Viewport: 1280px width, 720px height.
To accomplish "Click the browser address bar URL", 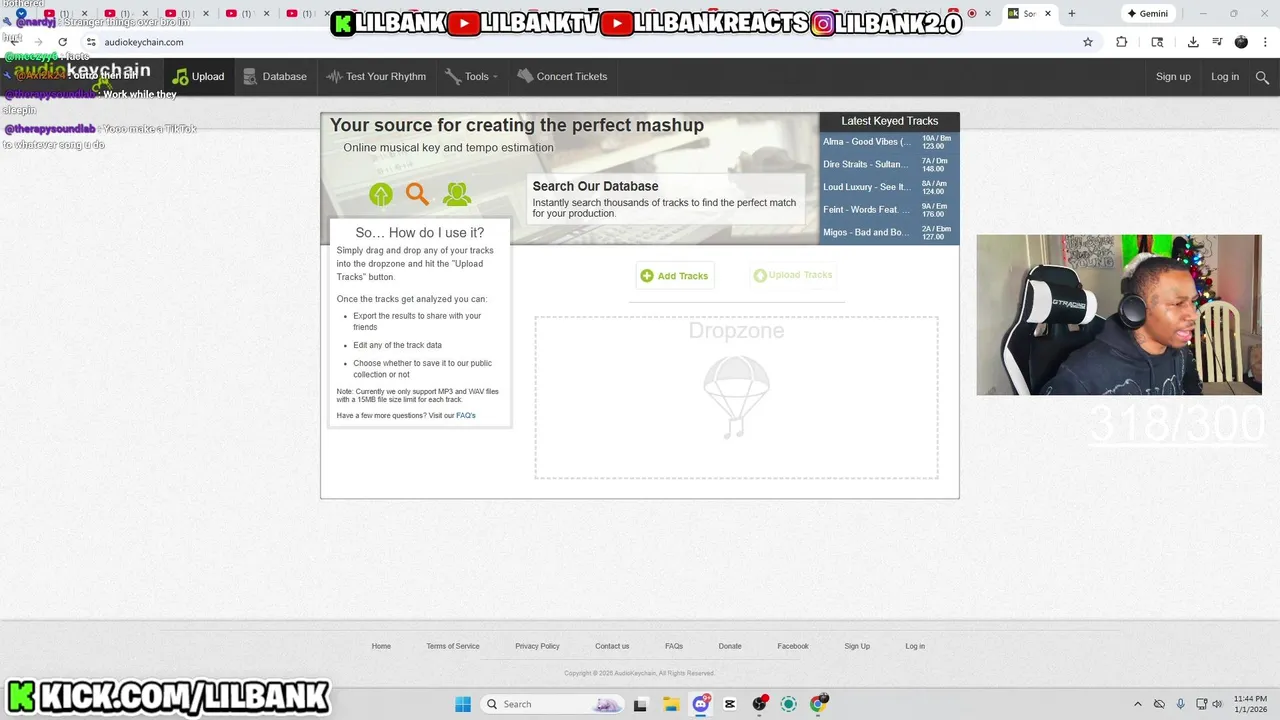I will [144, 42].
